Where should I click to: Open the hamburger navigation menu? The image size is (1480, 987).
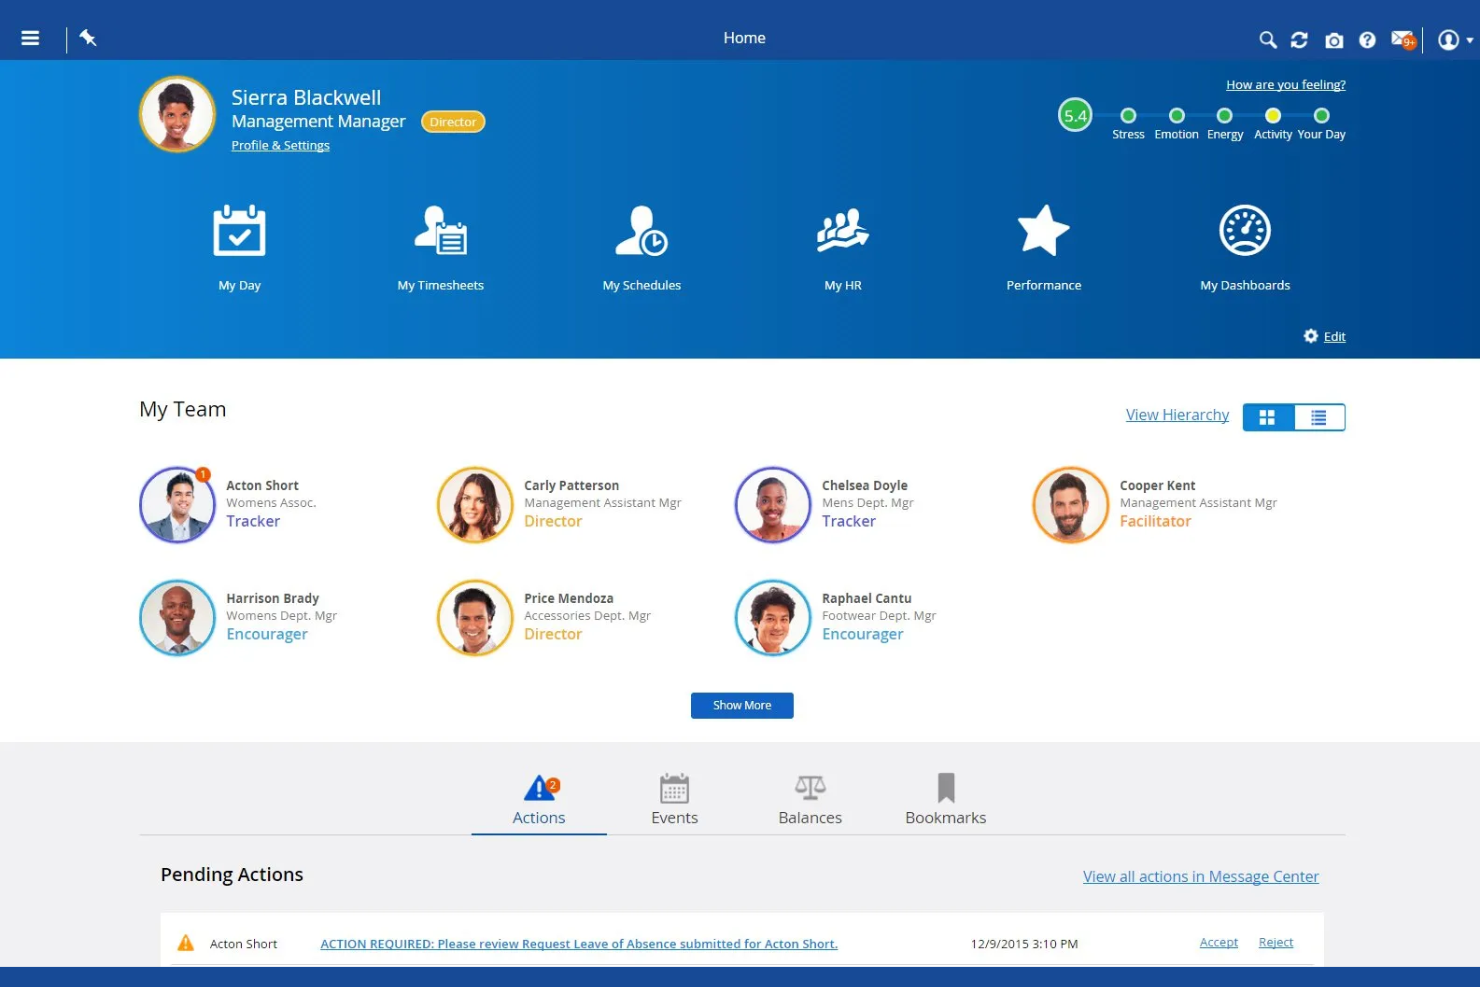29,38
